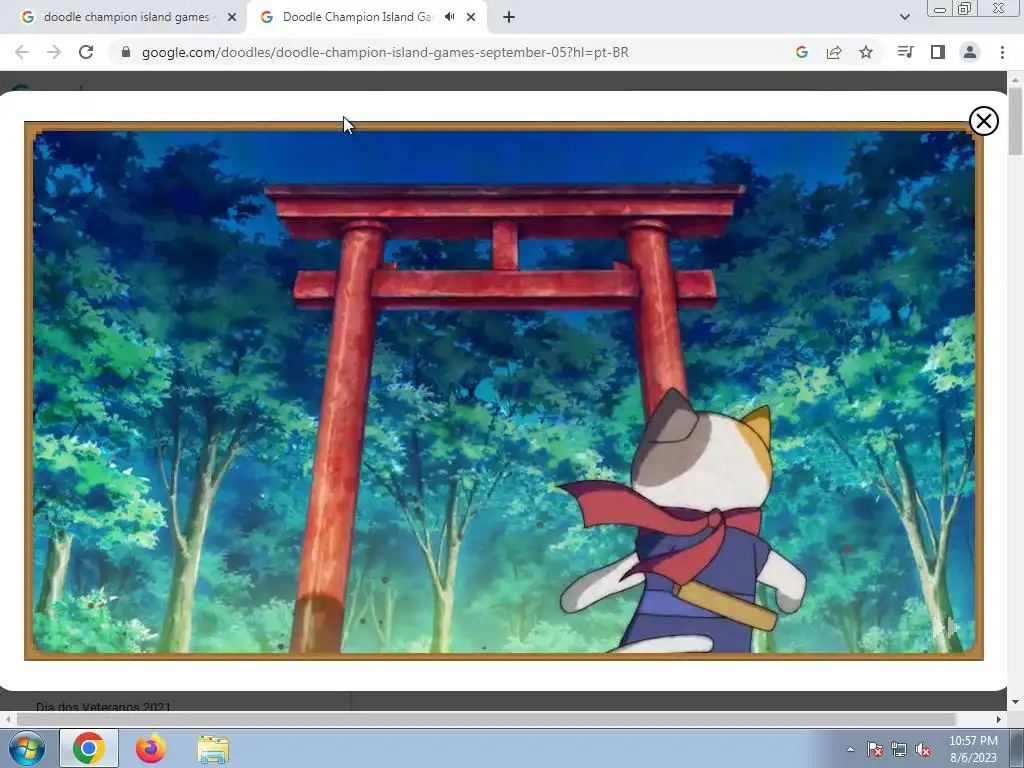Close the doodle game overlay with X
Image resolution: width=1024 pixels, height=768 pixels.
(983, 121)
